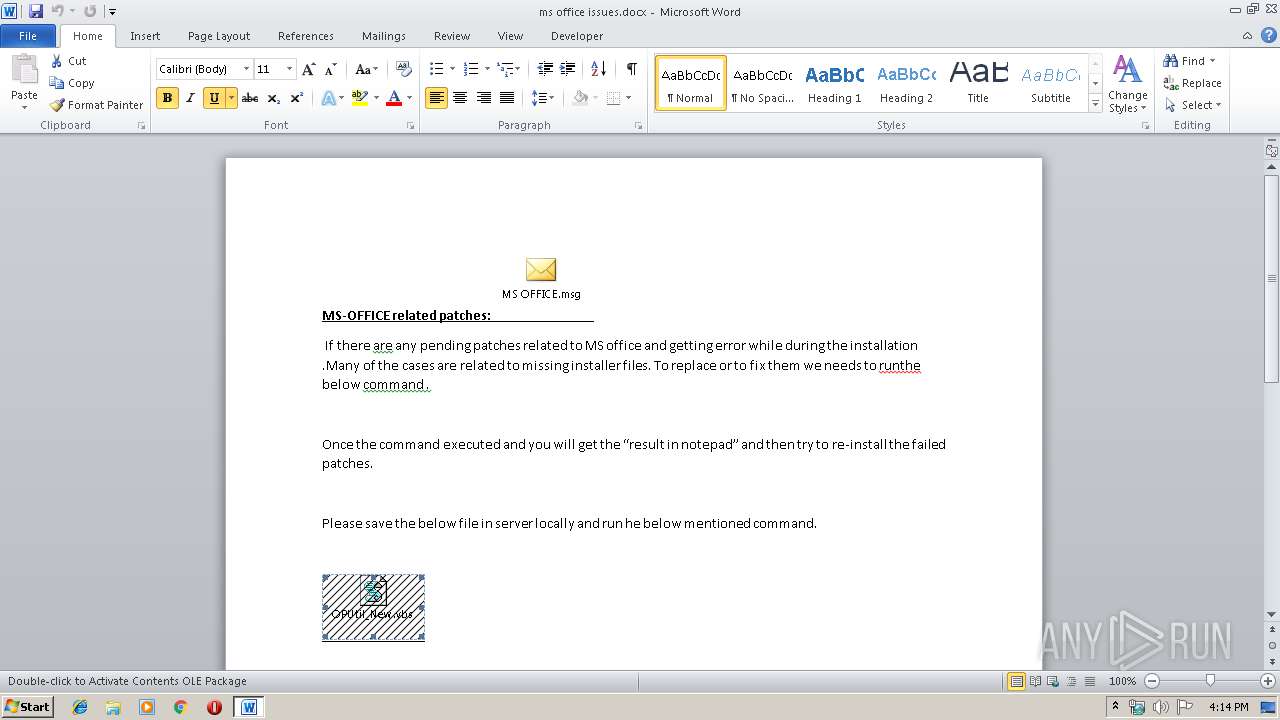Apply strikethrough formatting

pyautogui.click(x=250, y=98)
